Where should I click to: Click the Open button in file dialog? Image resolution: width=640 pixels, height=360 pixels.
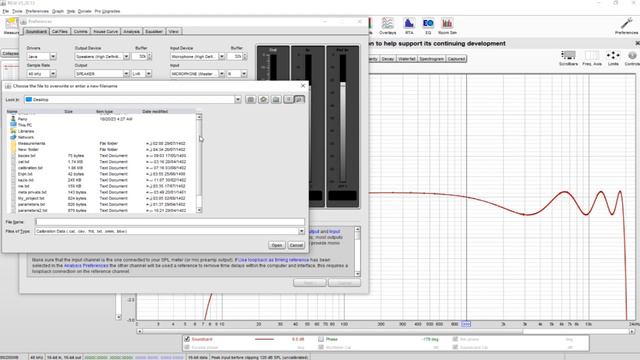[x=276, y=245]
